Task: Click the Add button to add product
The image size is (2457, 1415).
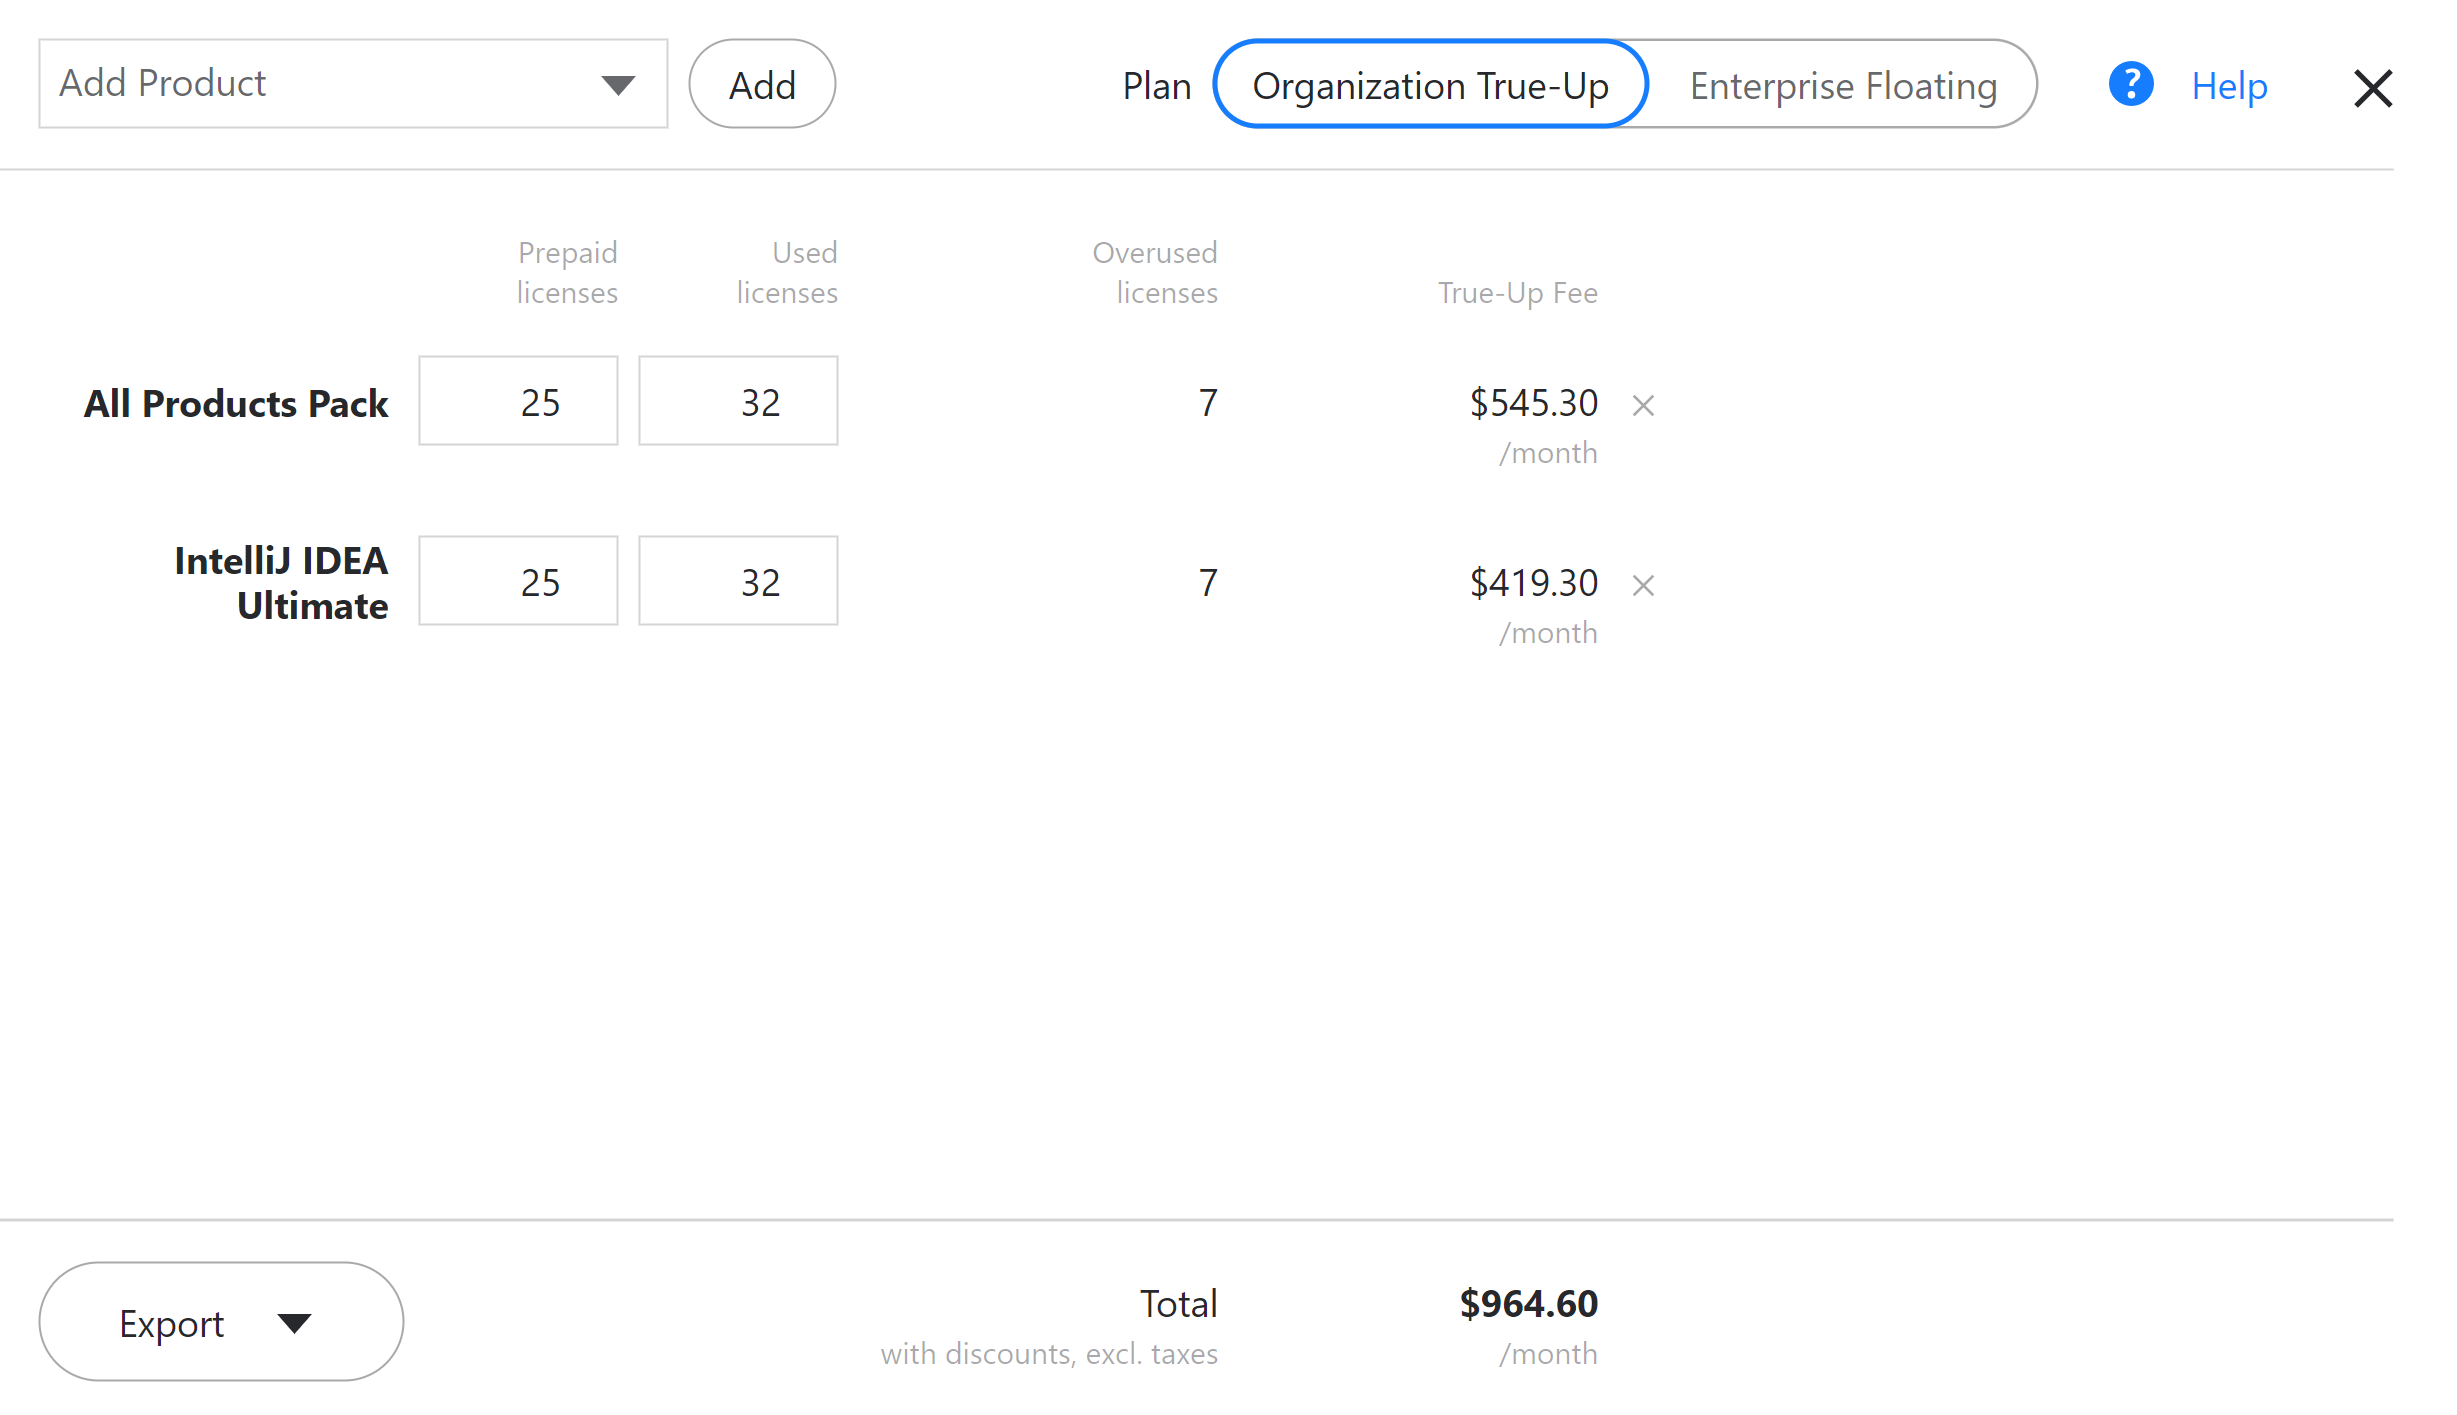Action: 761,83
